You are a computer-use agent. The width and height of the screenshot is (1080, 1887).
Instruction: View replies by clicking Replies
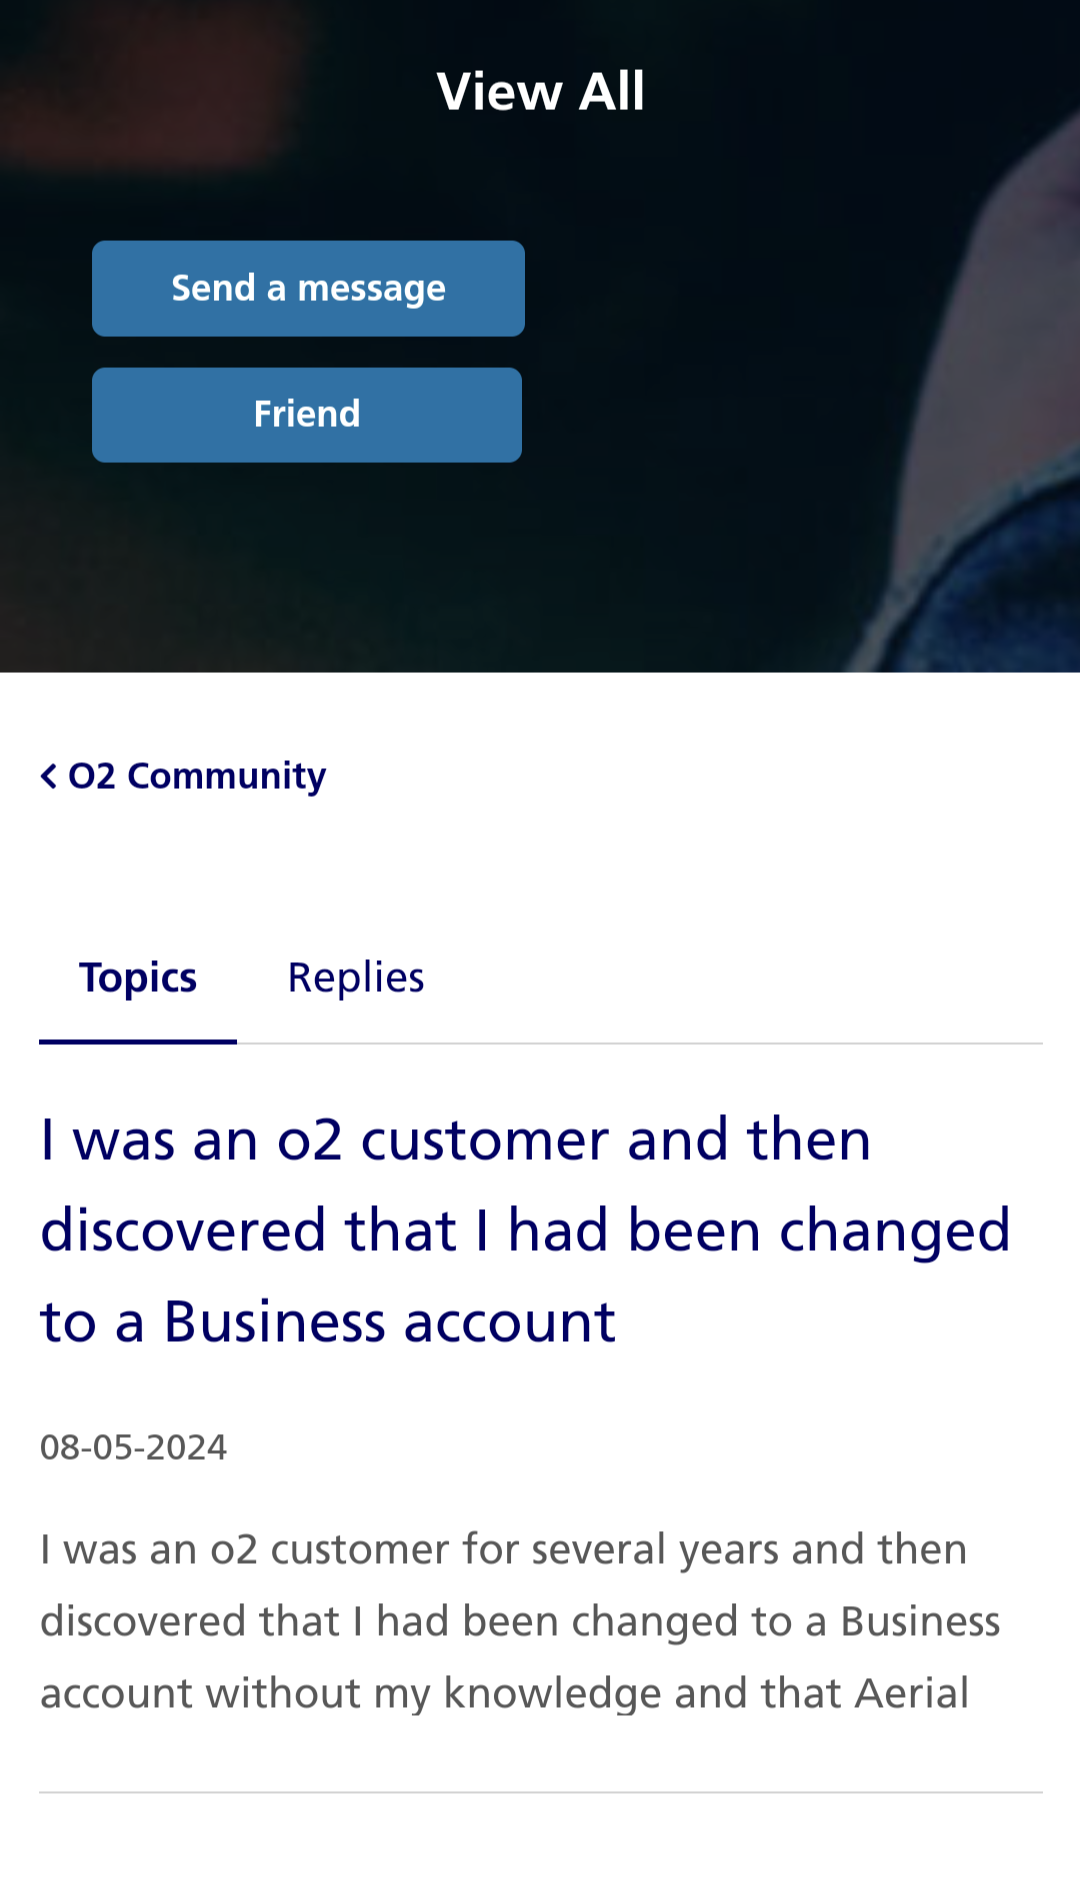click(x=355, y=977)
